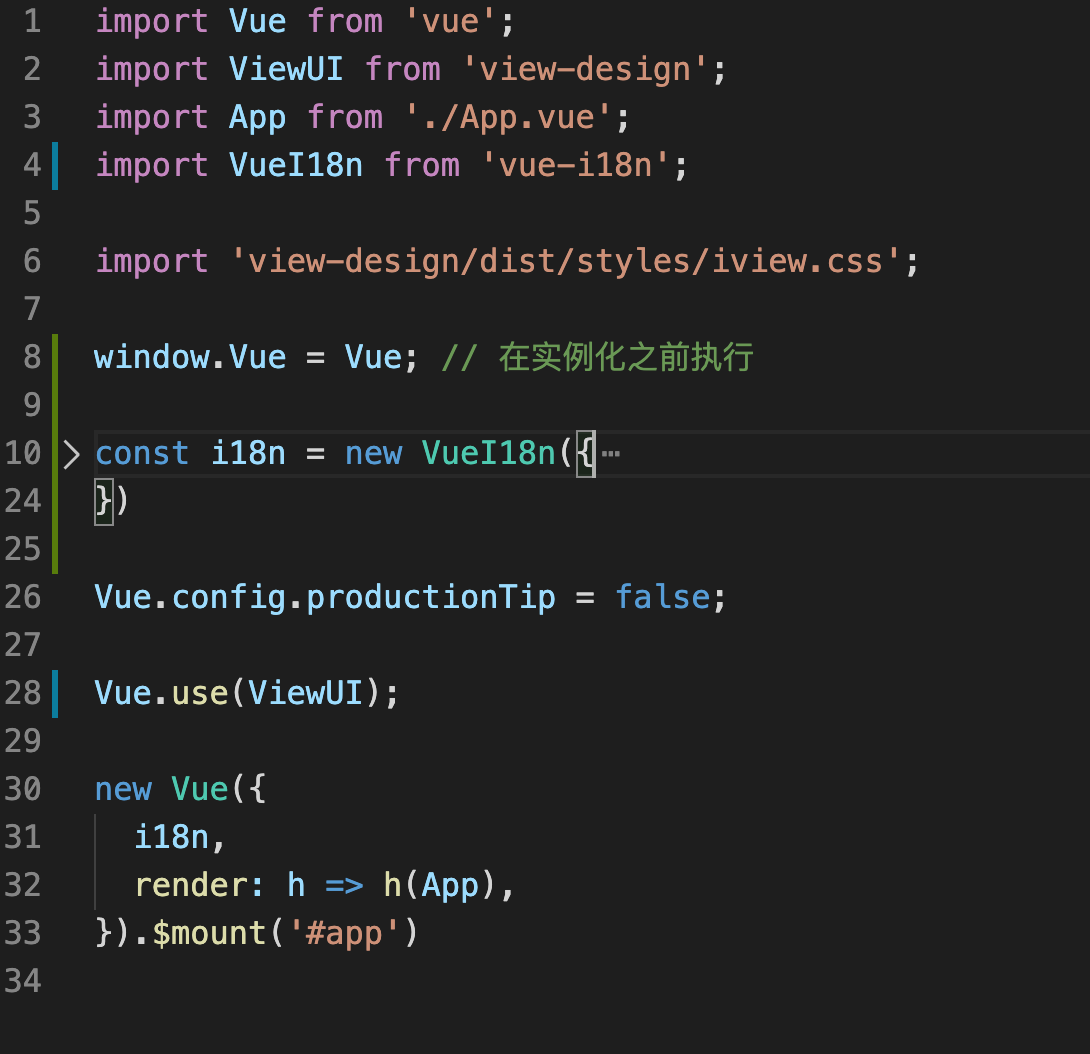This screenshot has width=1090, height=1054.
Task: Click the blue change indicator beside line 4
Action: coord(57,164)
